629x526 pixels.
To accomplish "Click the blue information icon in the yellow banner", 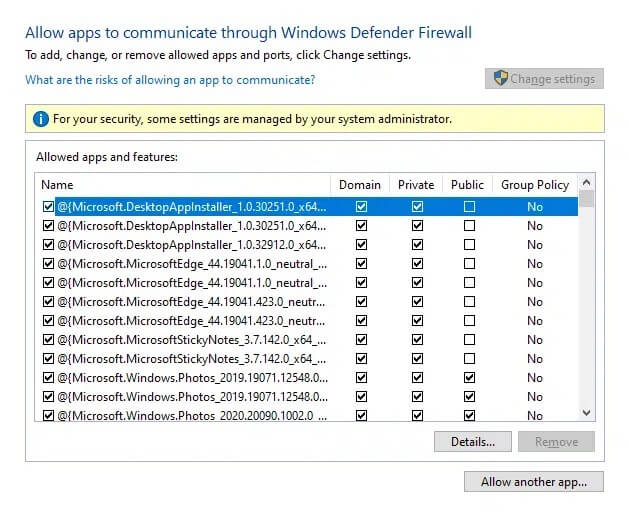I will pos(41,119).
